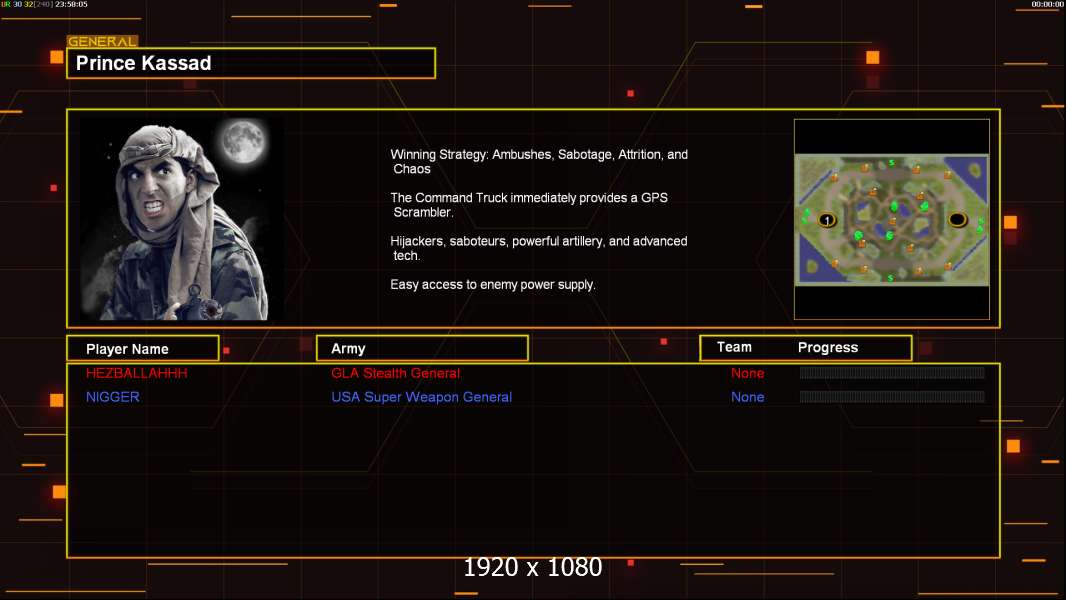Click the GLA Stealth General army entry

pos(396,373)
